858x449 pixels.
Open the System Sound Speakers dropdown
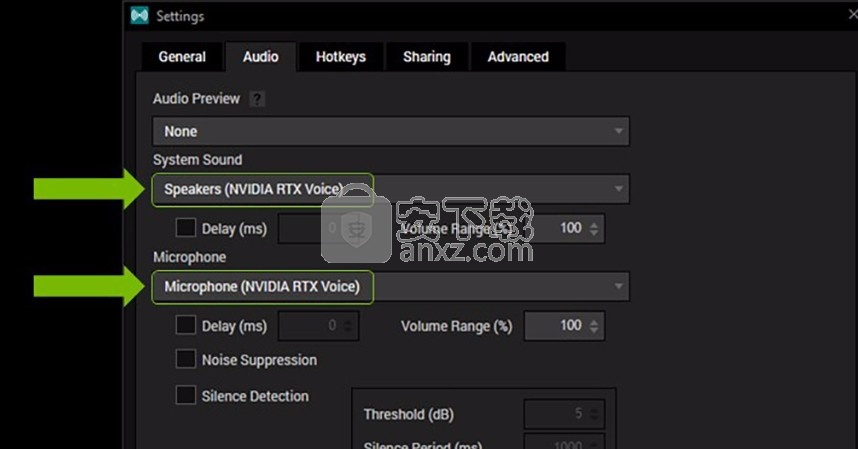(391, 189)
